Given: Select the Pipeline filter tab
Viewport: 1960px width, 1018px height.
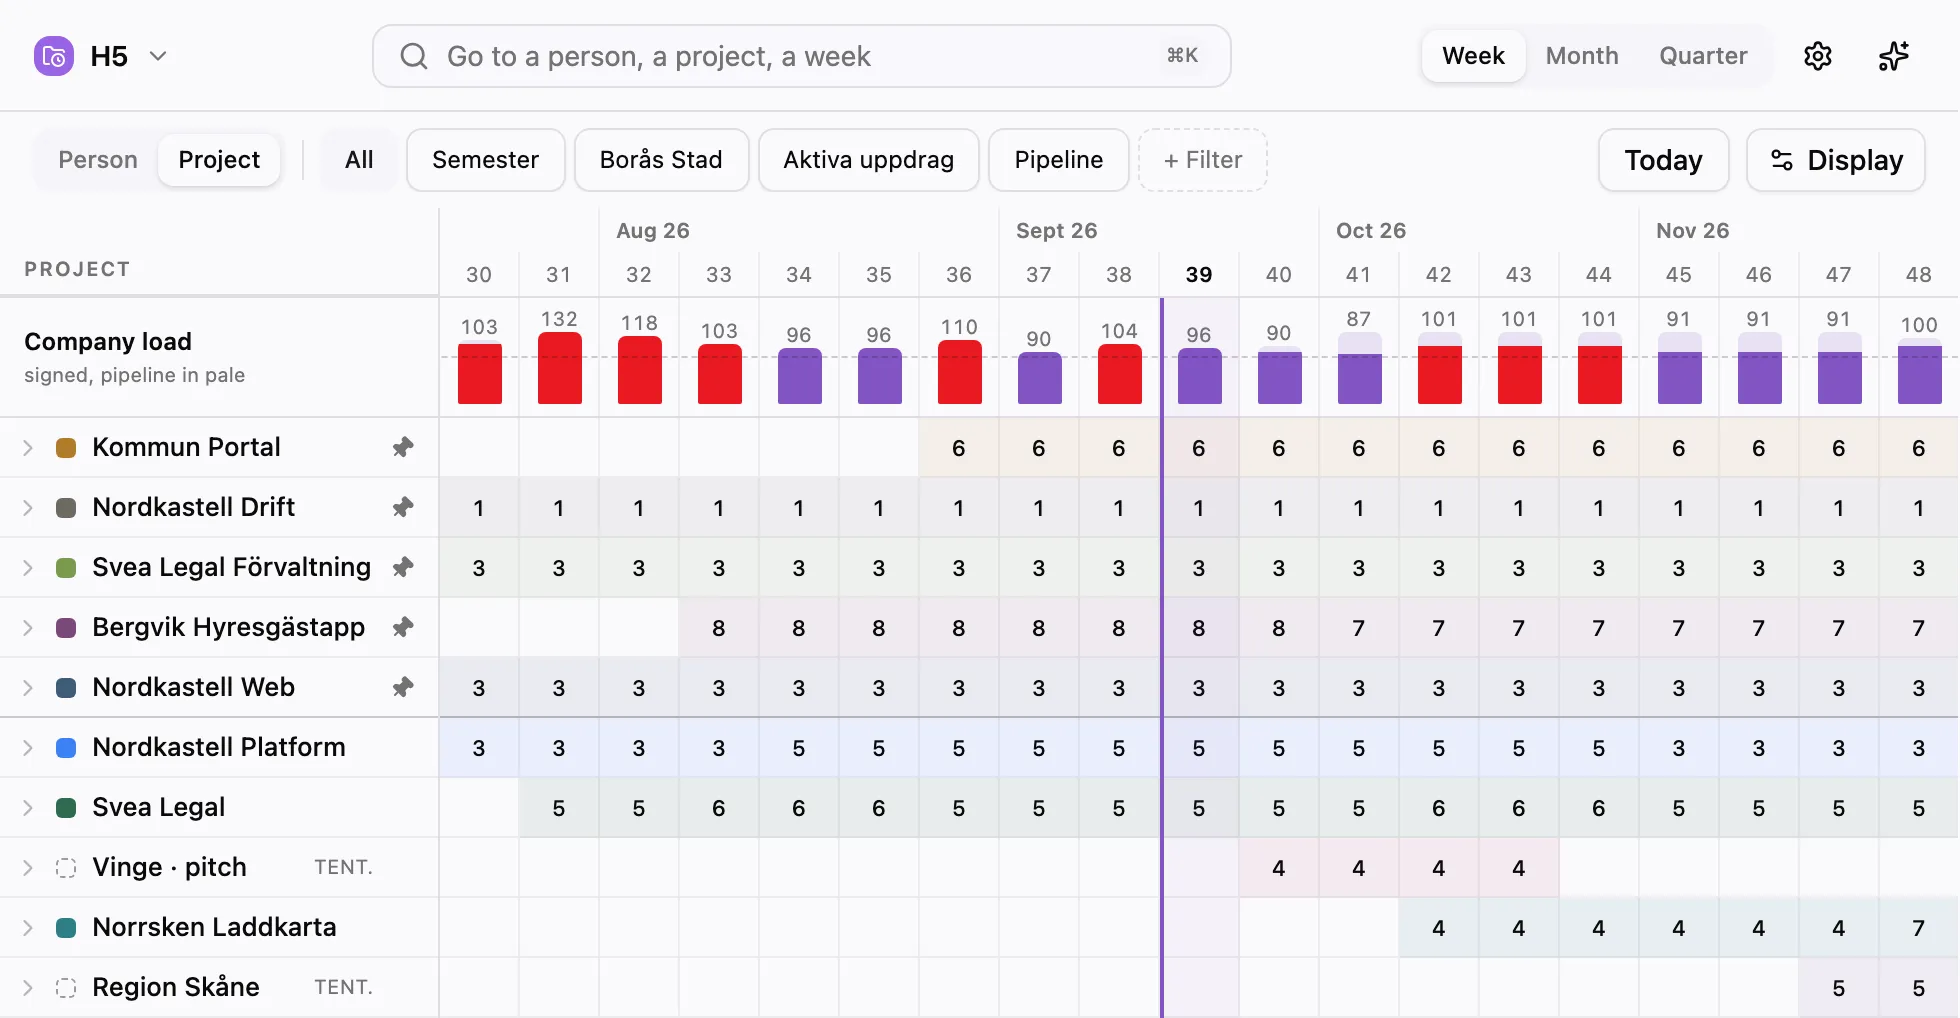Looking at the screenshot, I should [x=1059, y=160].
